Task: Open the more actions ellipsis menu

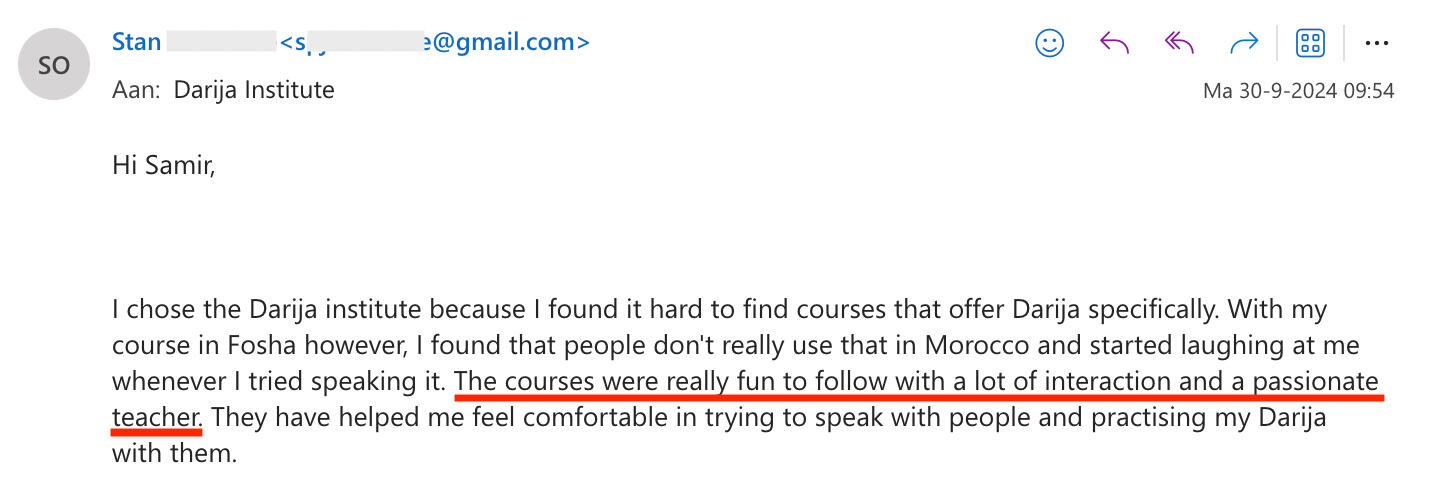Action: click(1377, 43)
